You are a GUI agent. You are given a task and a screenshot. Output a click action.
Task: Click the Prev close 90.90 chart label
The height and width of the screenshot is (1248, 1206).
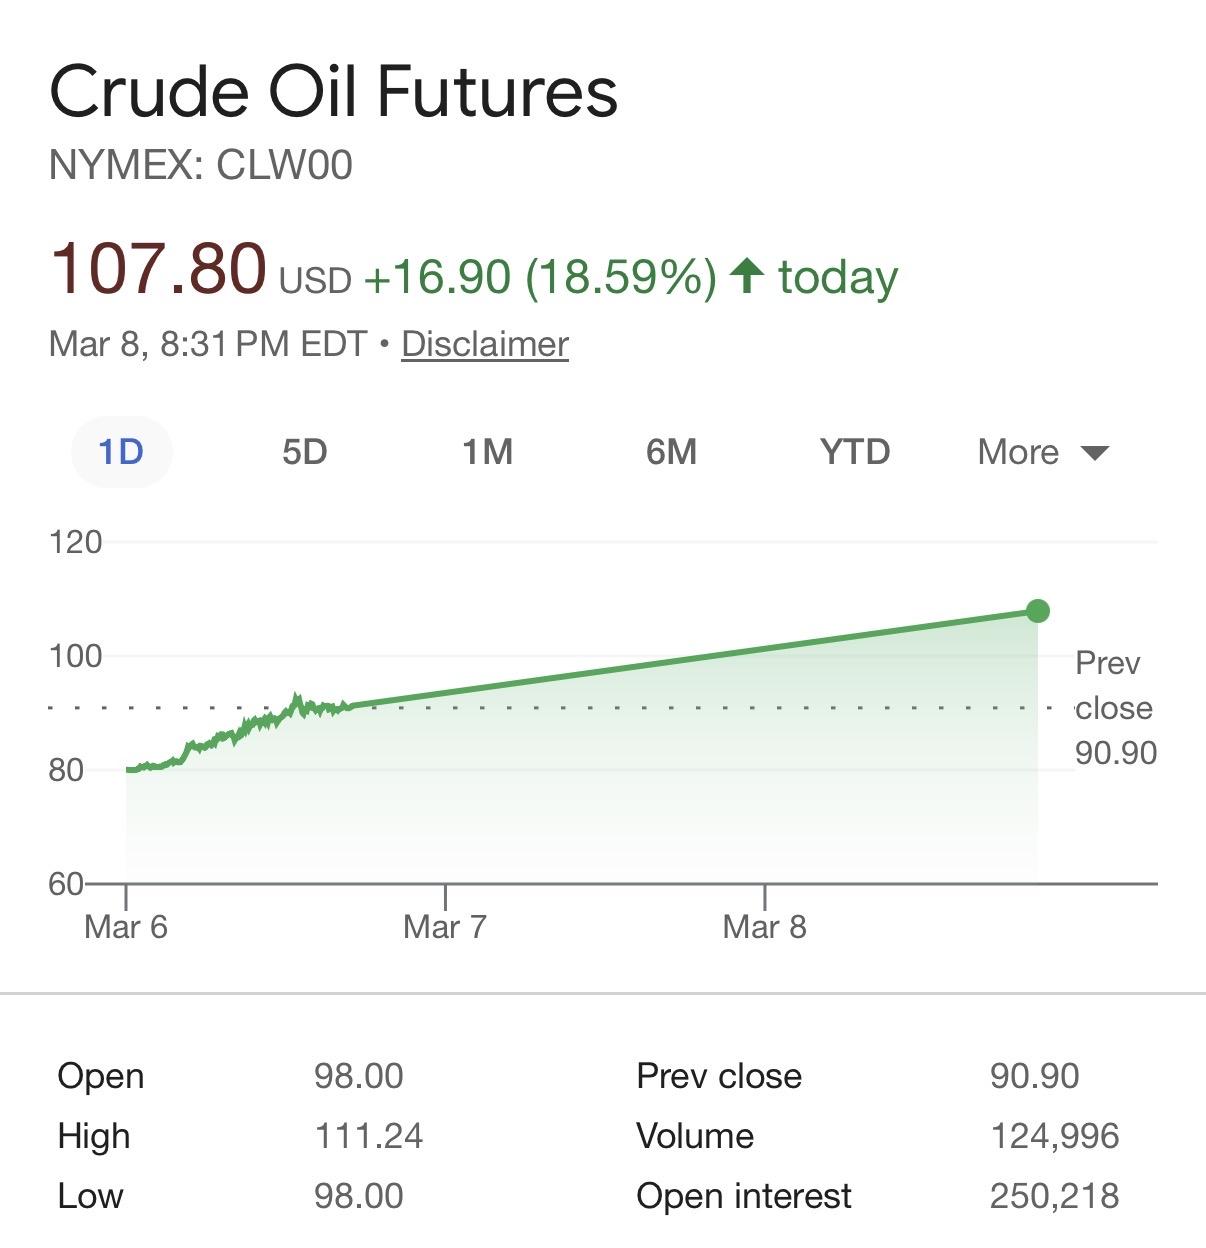[1114, 708]
